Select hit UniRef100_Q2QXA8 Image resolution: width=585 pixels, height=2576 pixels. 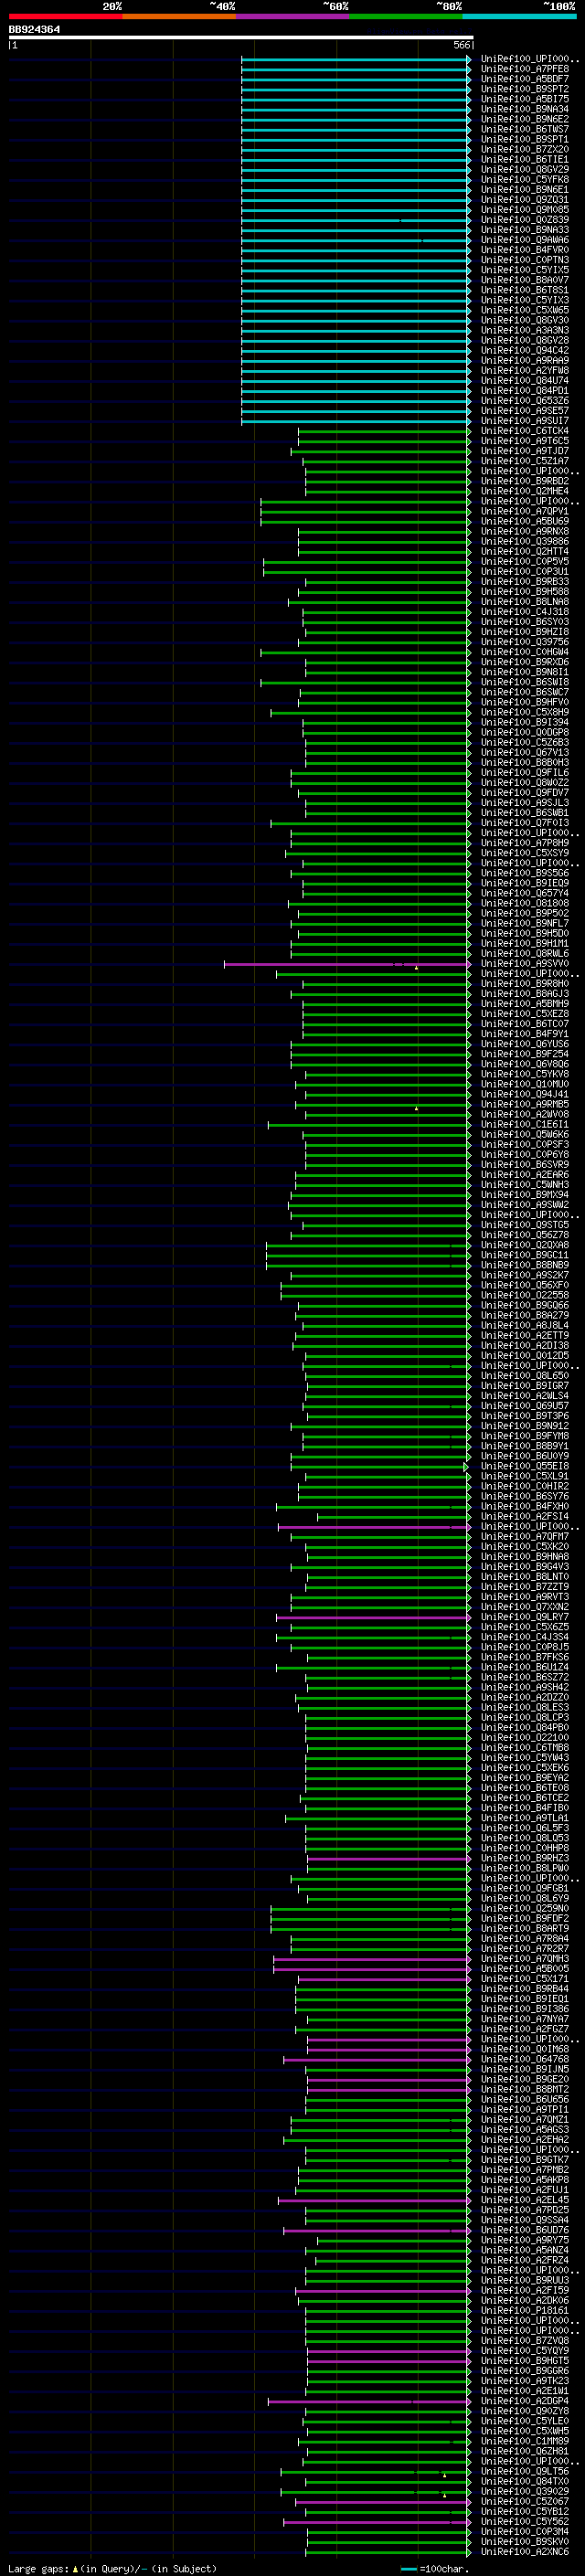[x=524, y=1245]
